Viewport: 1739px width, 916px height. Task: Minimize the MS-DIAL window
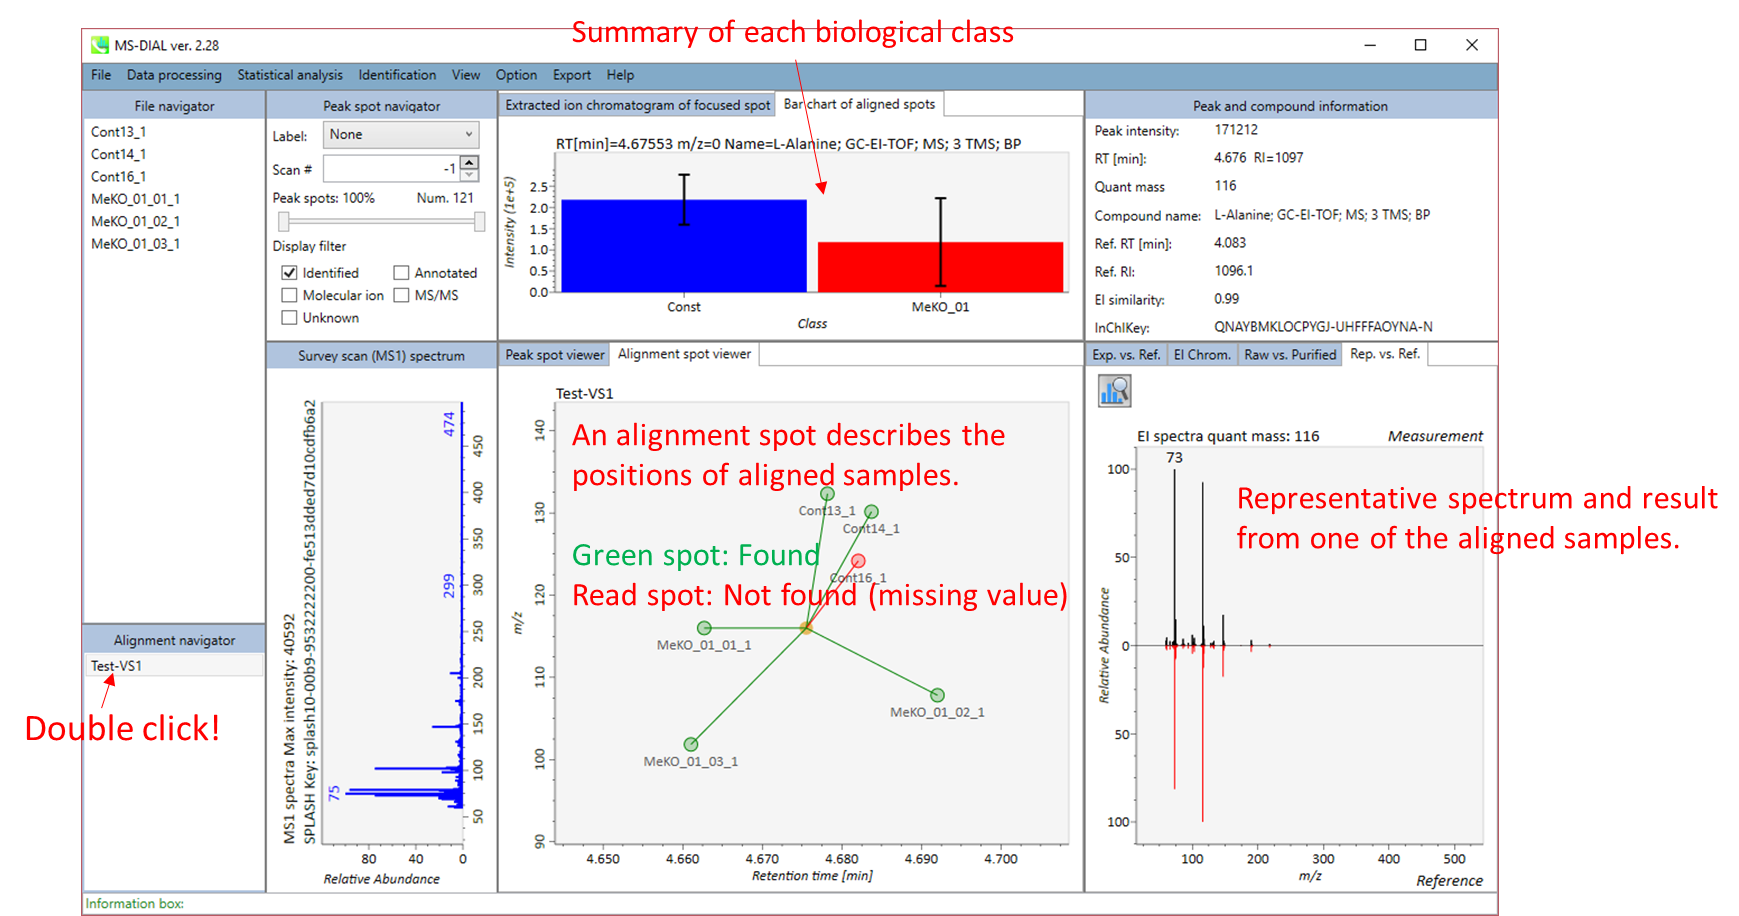1370,45
